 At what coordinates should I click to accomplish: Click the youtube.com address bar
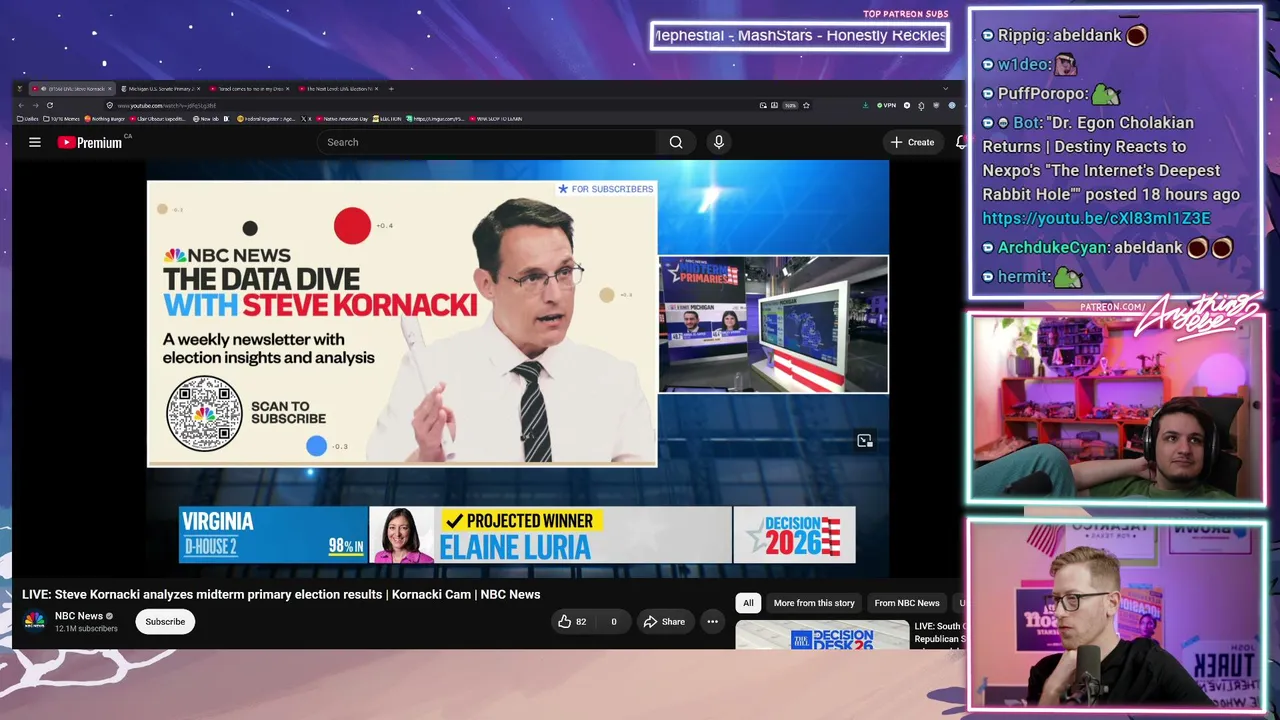point(430,105)
